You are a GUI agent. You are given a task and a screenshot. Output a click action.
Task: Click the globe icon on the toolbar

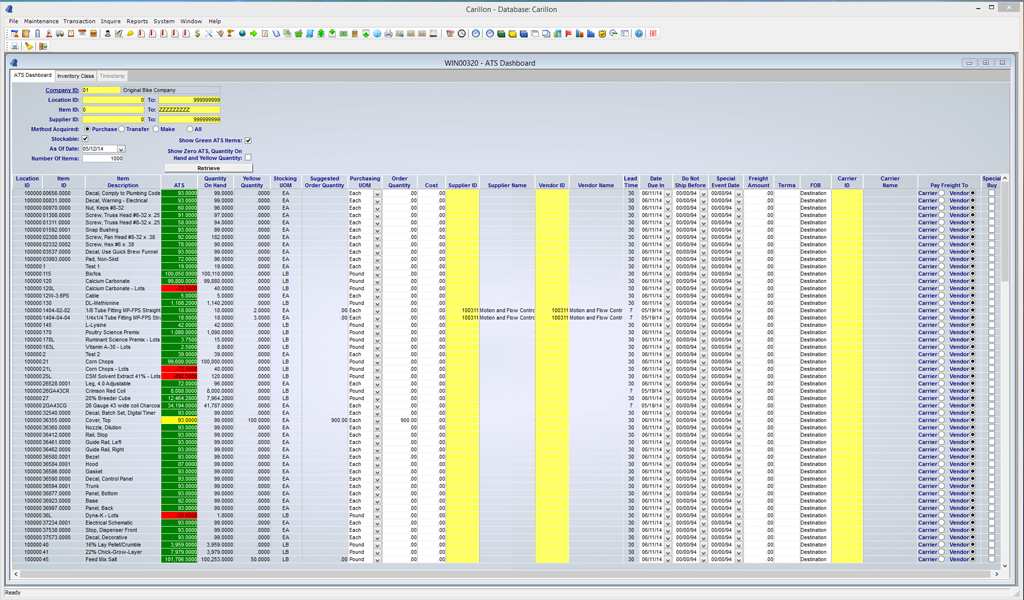pyautogui.click(x=241, y=34)
